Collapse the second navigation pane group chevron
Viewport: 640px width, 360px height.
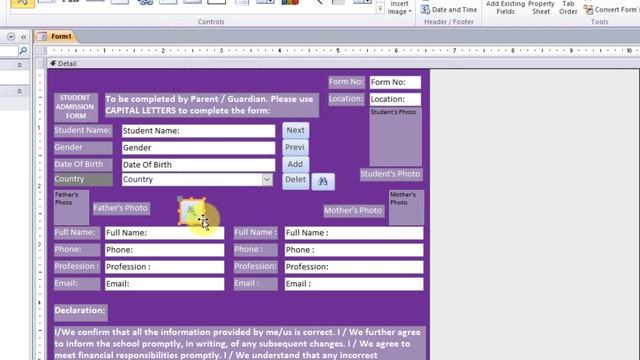point(19,91)
